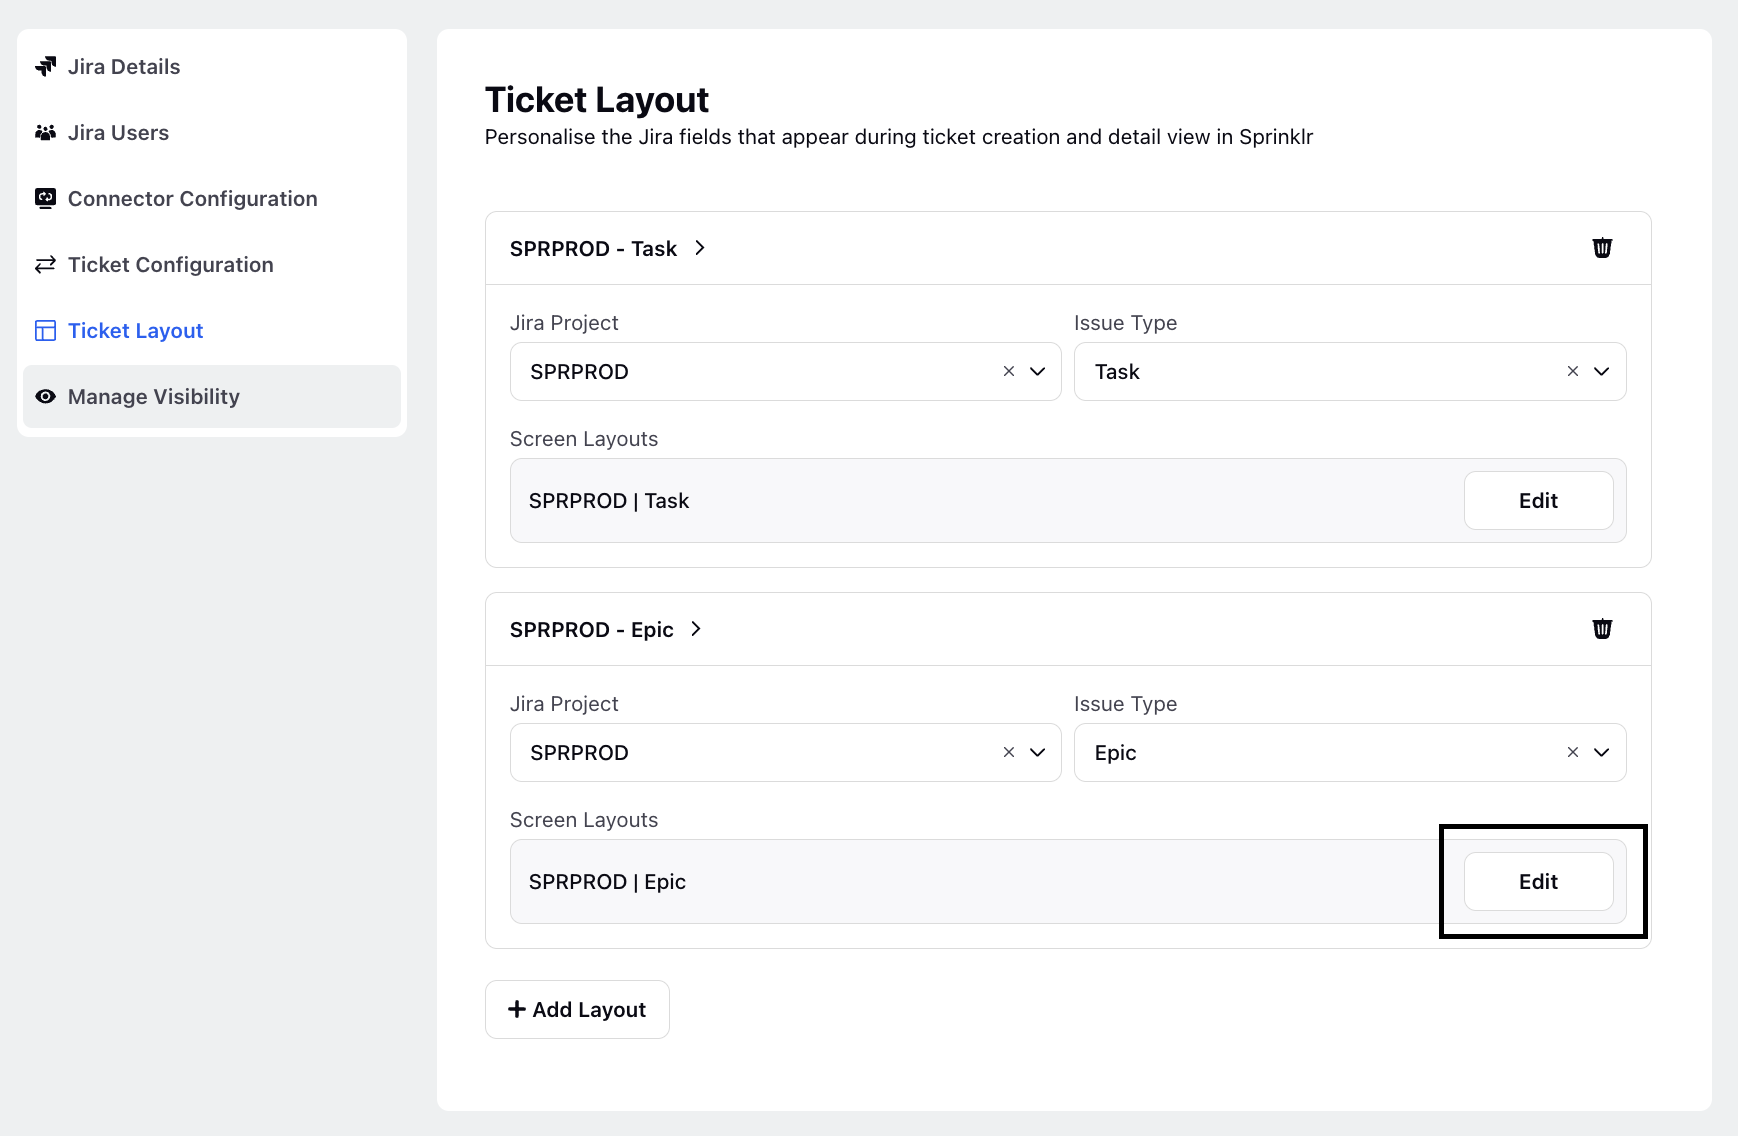Open Issue Type dropdown arrow showing Epic
Screen dimensions: 1738x1136
(x=1602, y=753)
